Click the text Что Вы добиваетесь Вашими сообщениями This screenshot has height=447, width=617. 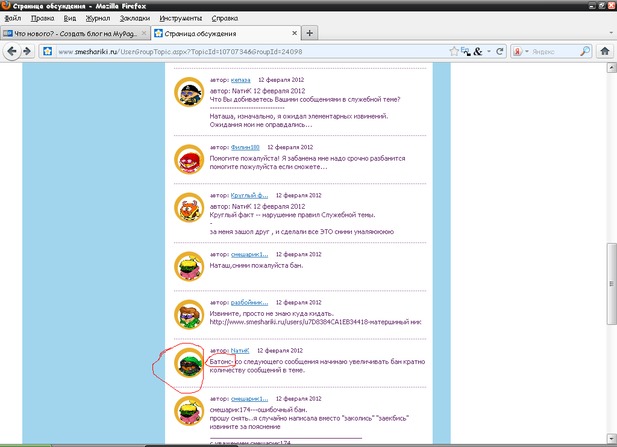[x=305, y=99]
